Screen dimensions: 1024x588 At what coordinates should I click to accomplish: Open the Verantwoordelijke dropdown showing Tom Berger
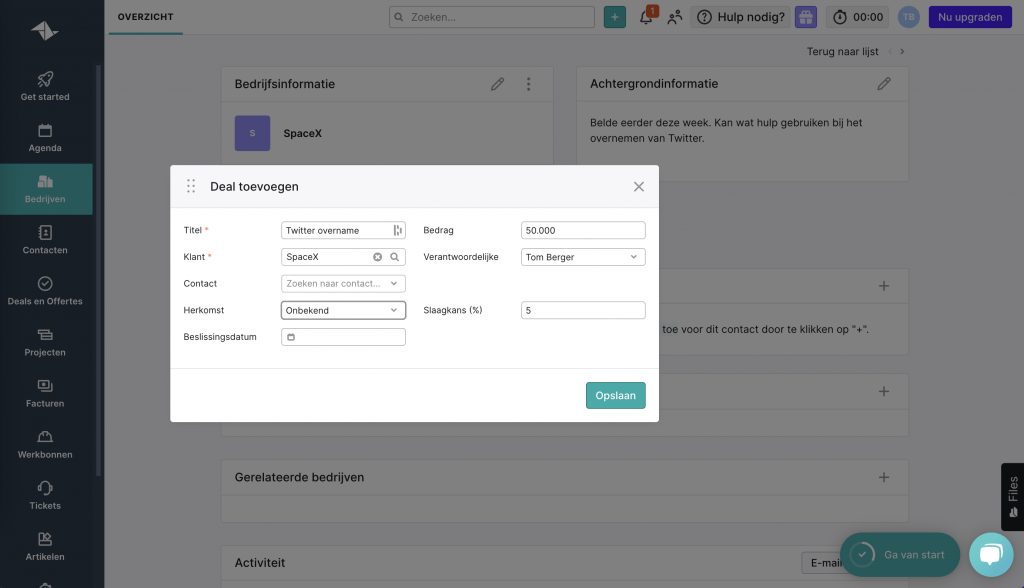tap(583, 257)
